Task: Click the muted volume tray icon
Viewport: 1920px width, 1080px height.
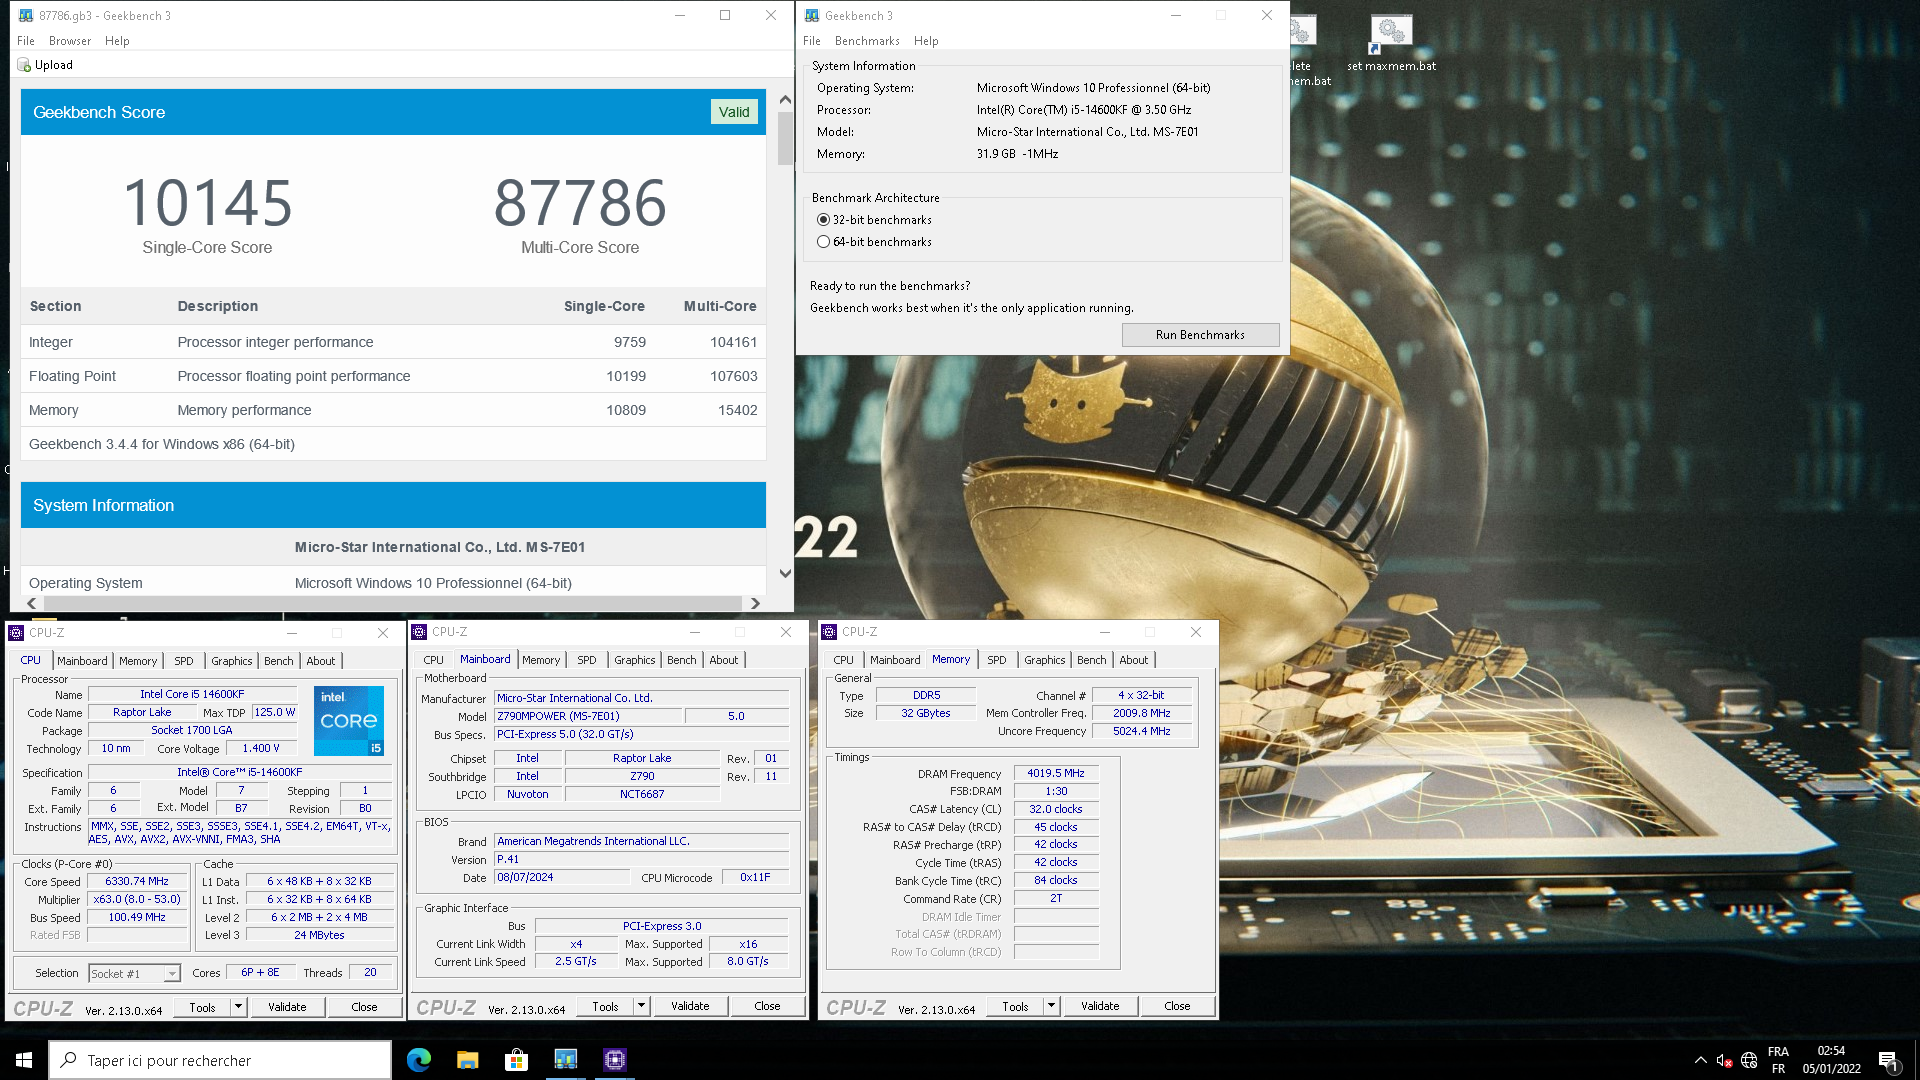Action: (x=1724, y=1060)
